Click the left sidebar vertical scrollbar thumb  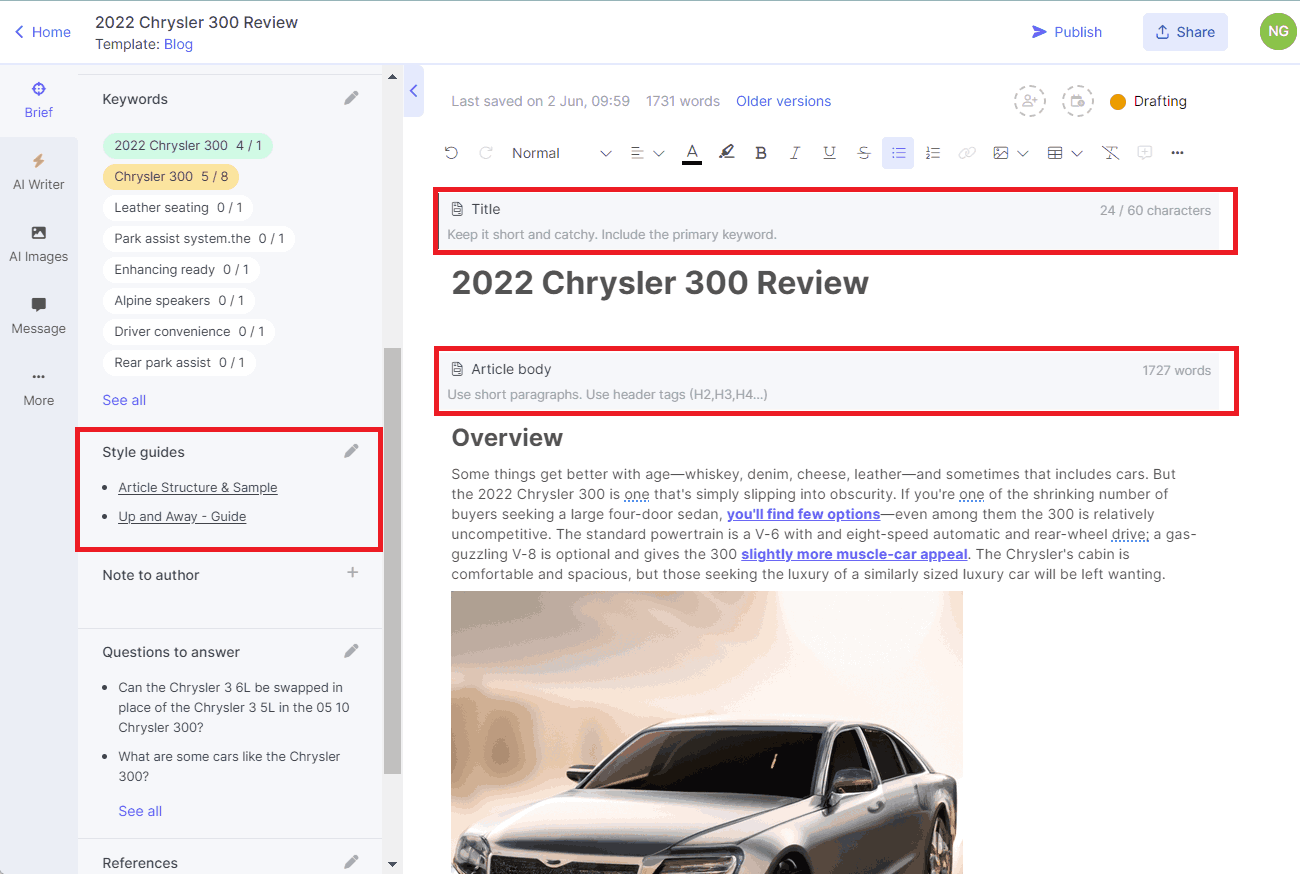(392, 560)
